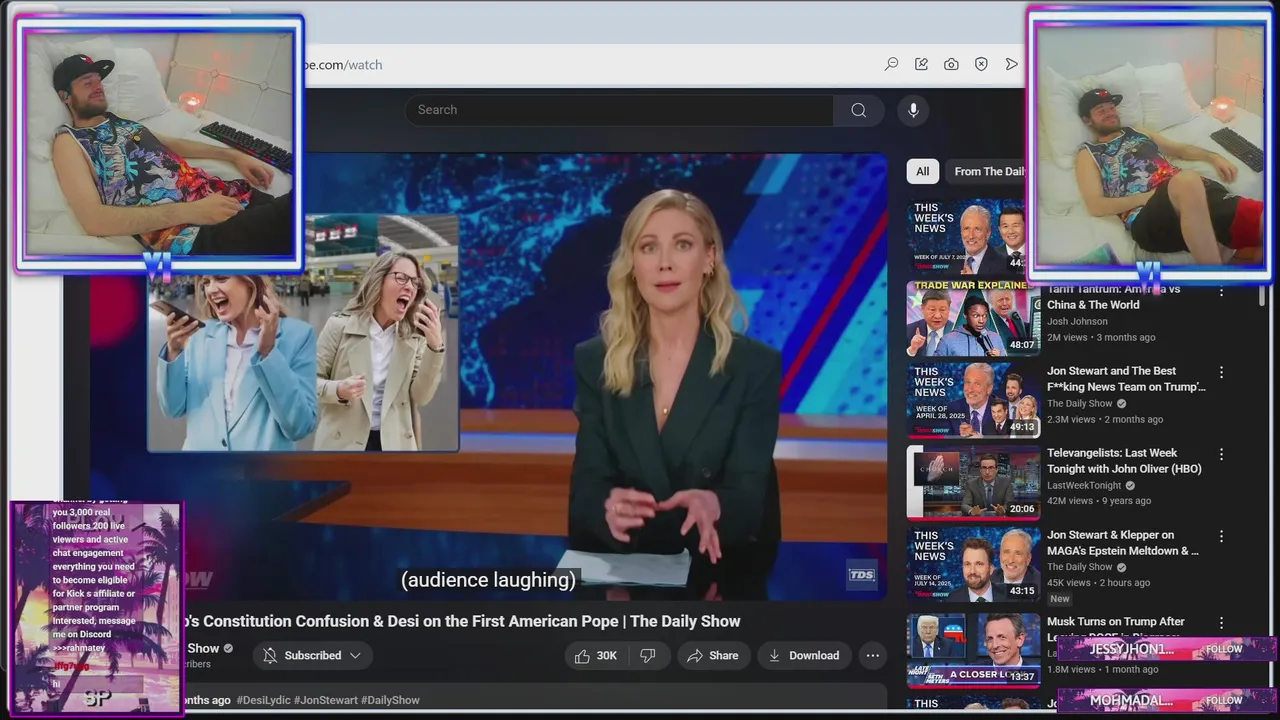Click the YouTube Search input field

619,110
